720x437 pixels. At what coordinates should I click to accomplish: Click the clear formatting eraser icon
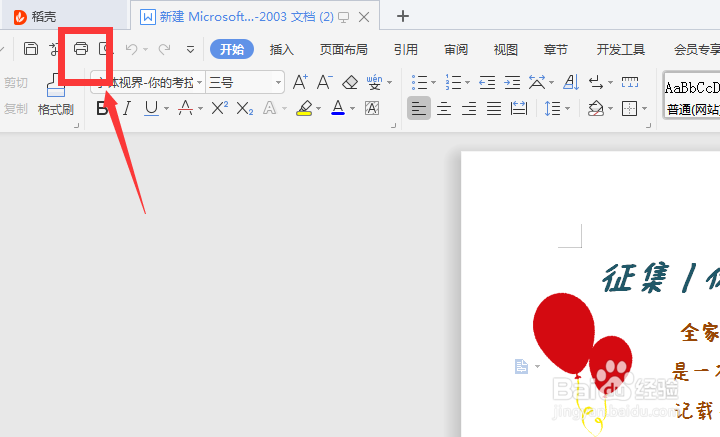point(350,83)
